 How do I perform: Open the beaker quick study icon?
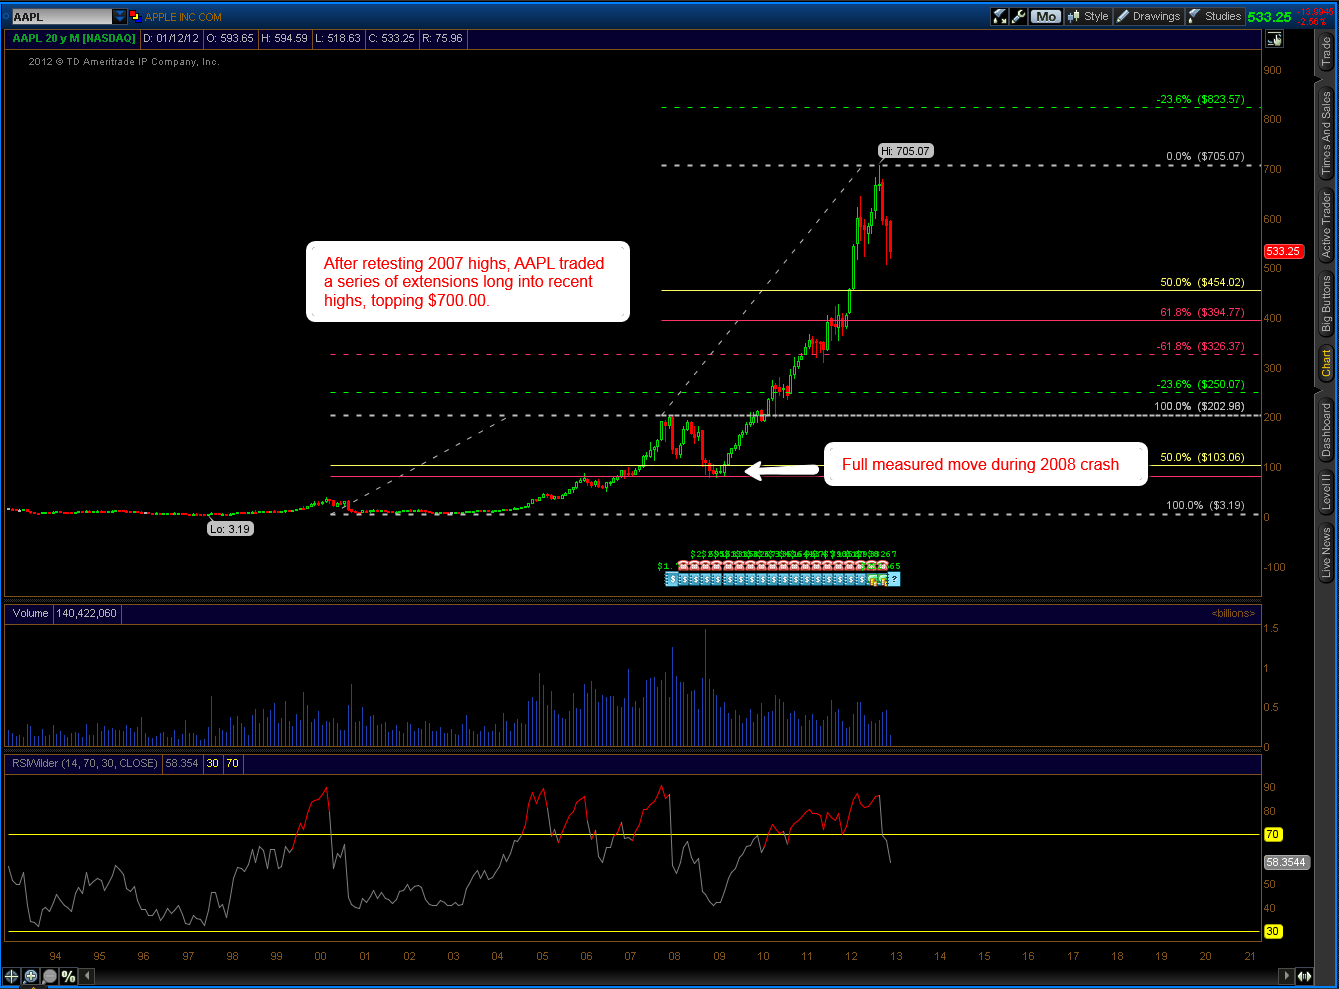999,16
